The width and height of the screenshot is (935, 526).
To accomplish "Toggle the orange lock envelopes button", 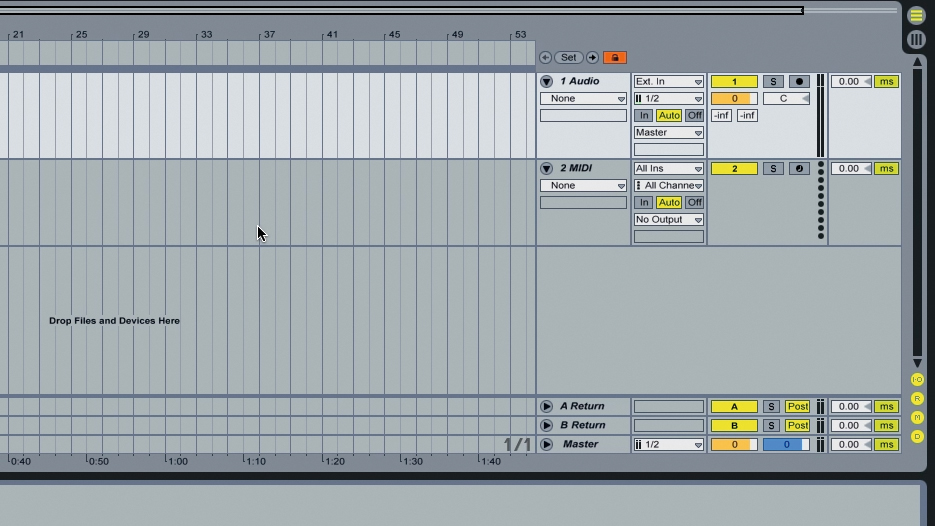I will coord(615,57).
